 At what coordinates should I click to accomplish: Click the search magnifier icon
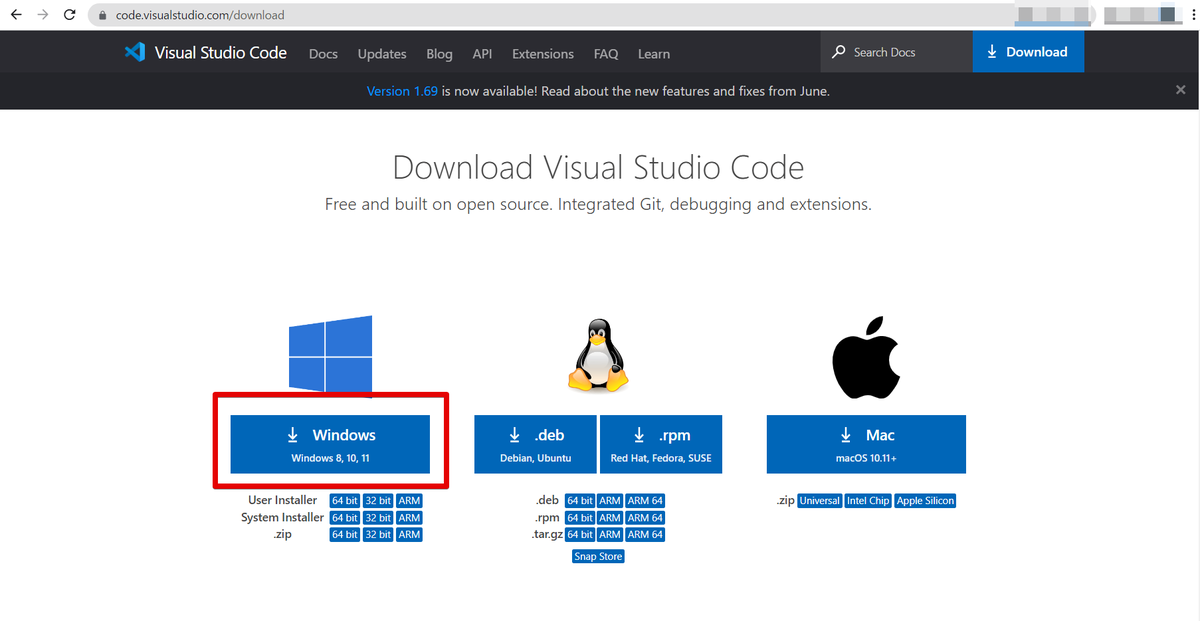tap(839, 52)
